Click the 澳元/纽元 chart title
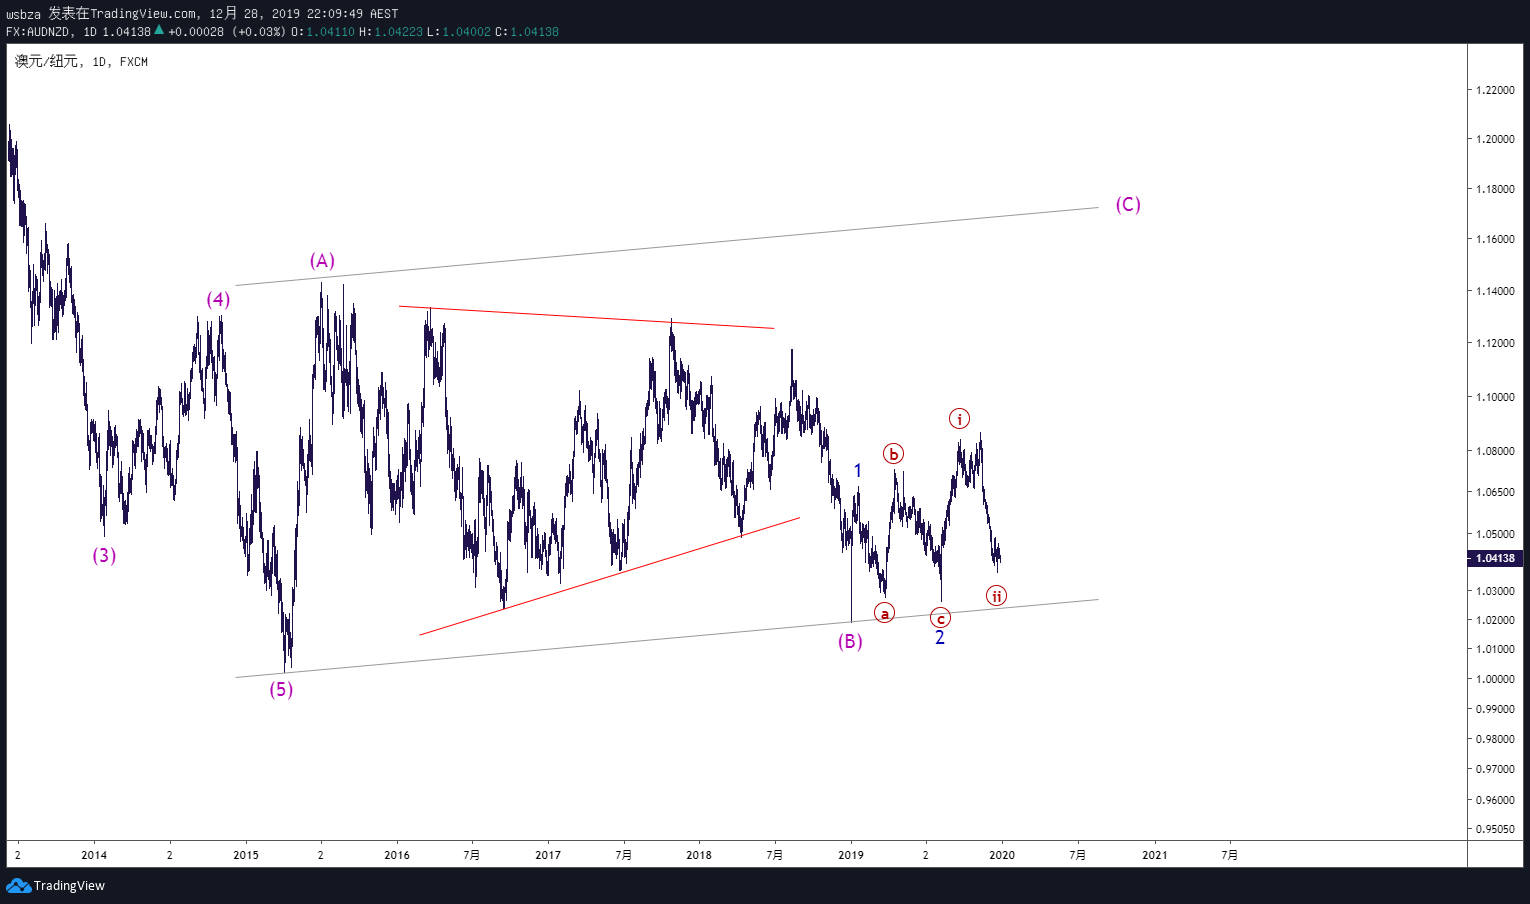Viewport: 1530px width, 904px height. 46,61
